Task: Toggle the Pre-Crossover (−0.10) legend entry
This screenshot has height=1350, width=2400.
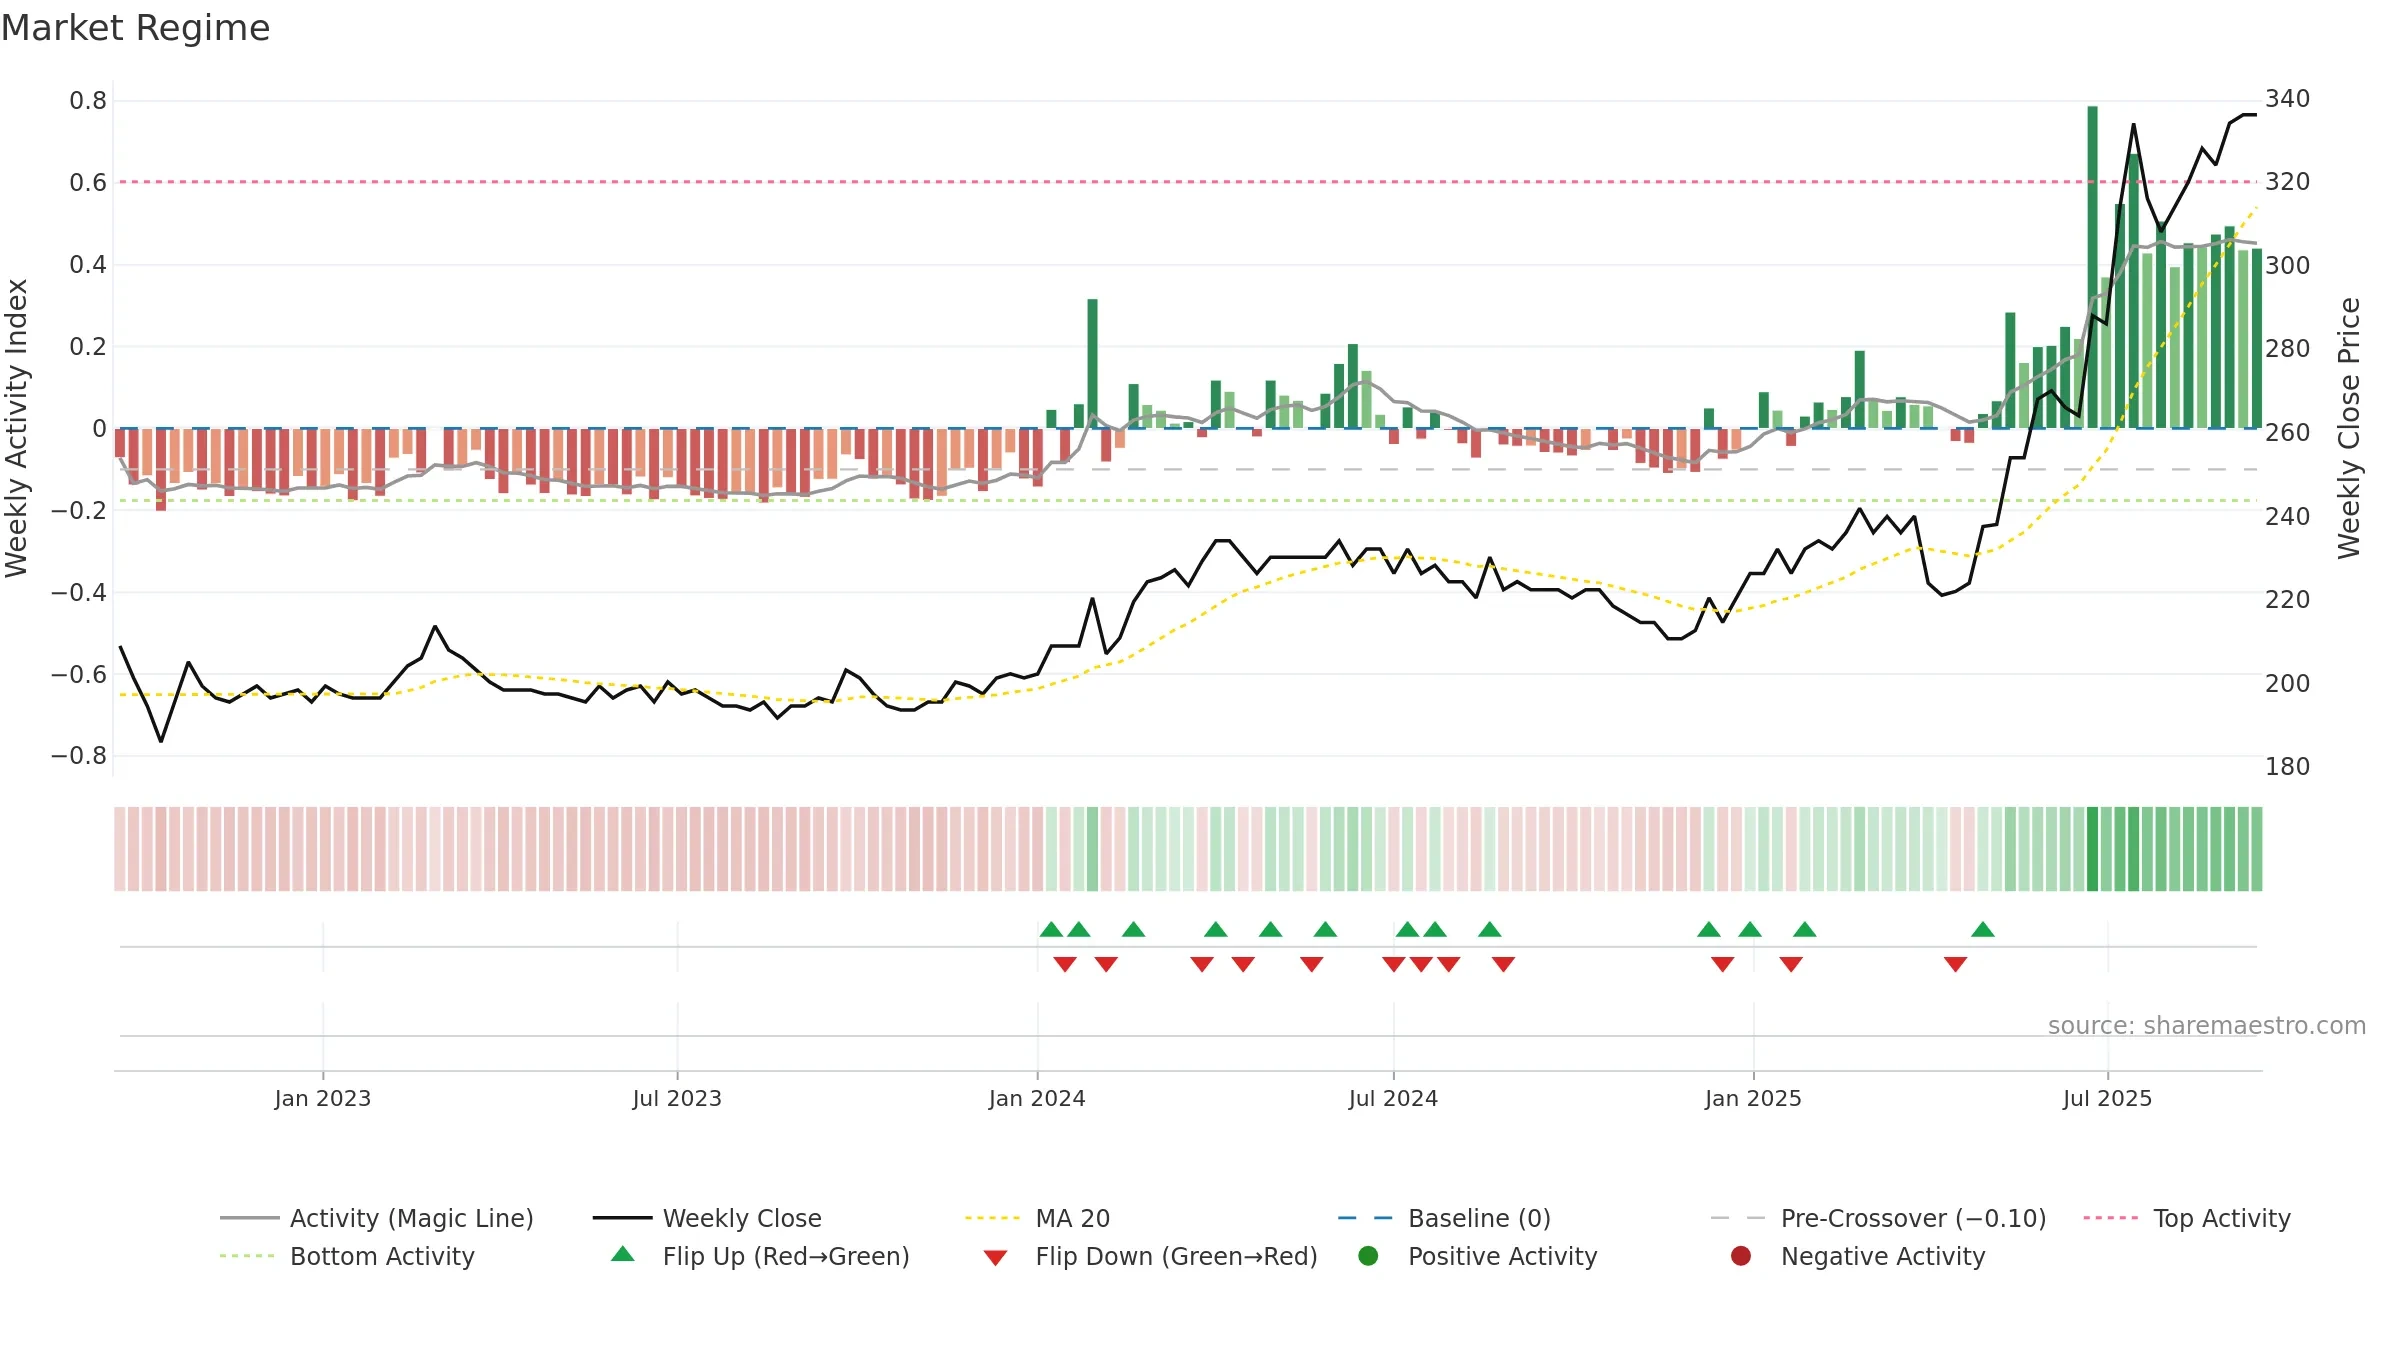Action: coord(1878,1218)
